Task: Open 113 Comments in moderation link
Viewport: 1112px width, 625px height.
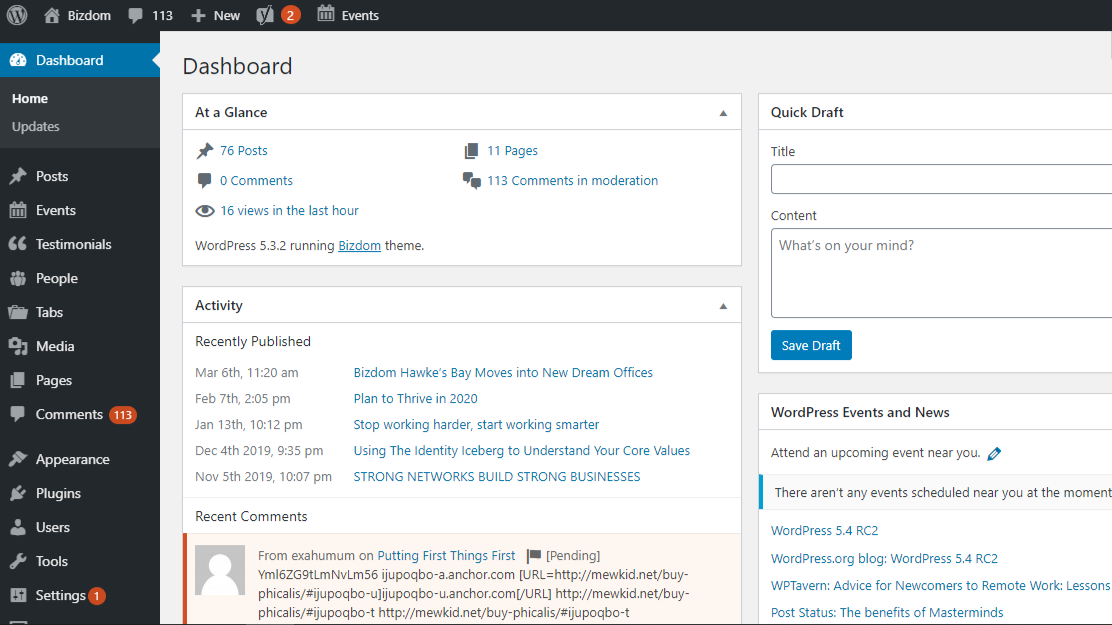Action: pyautogui.click(x=572, y=180)
